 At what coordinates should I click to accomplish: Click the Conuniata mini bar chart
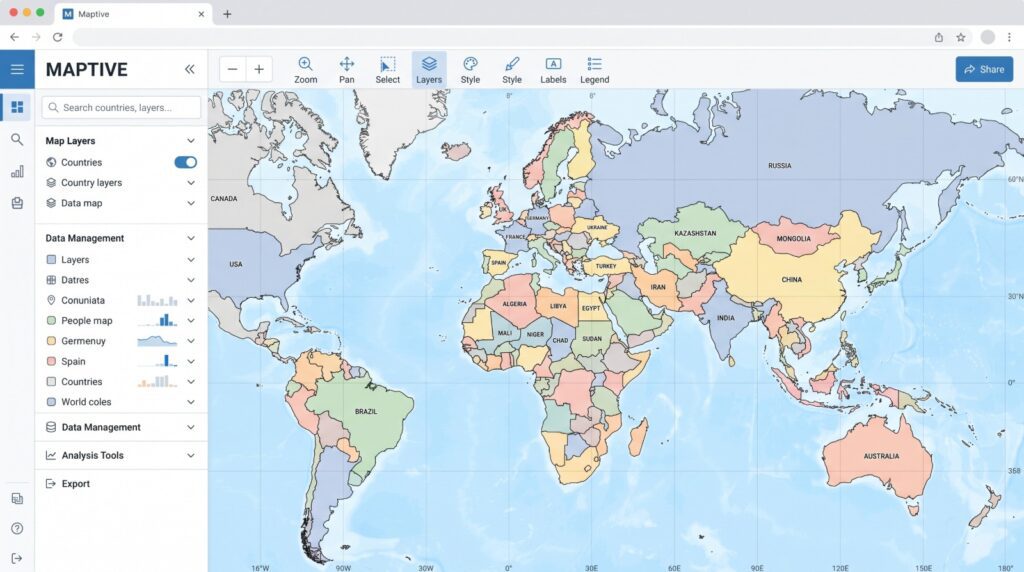[x=157, y=300]
